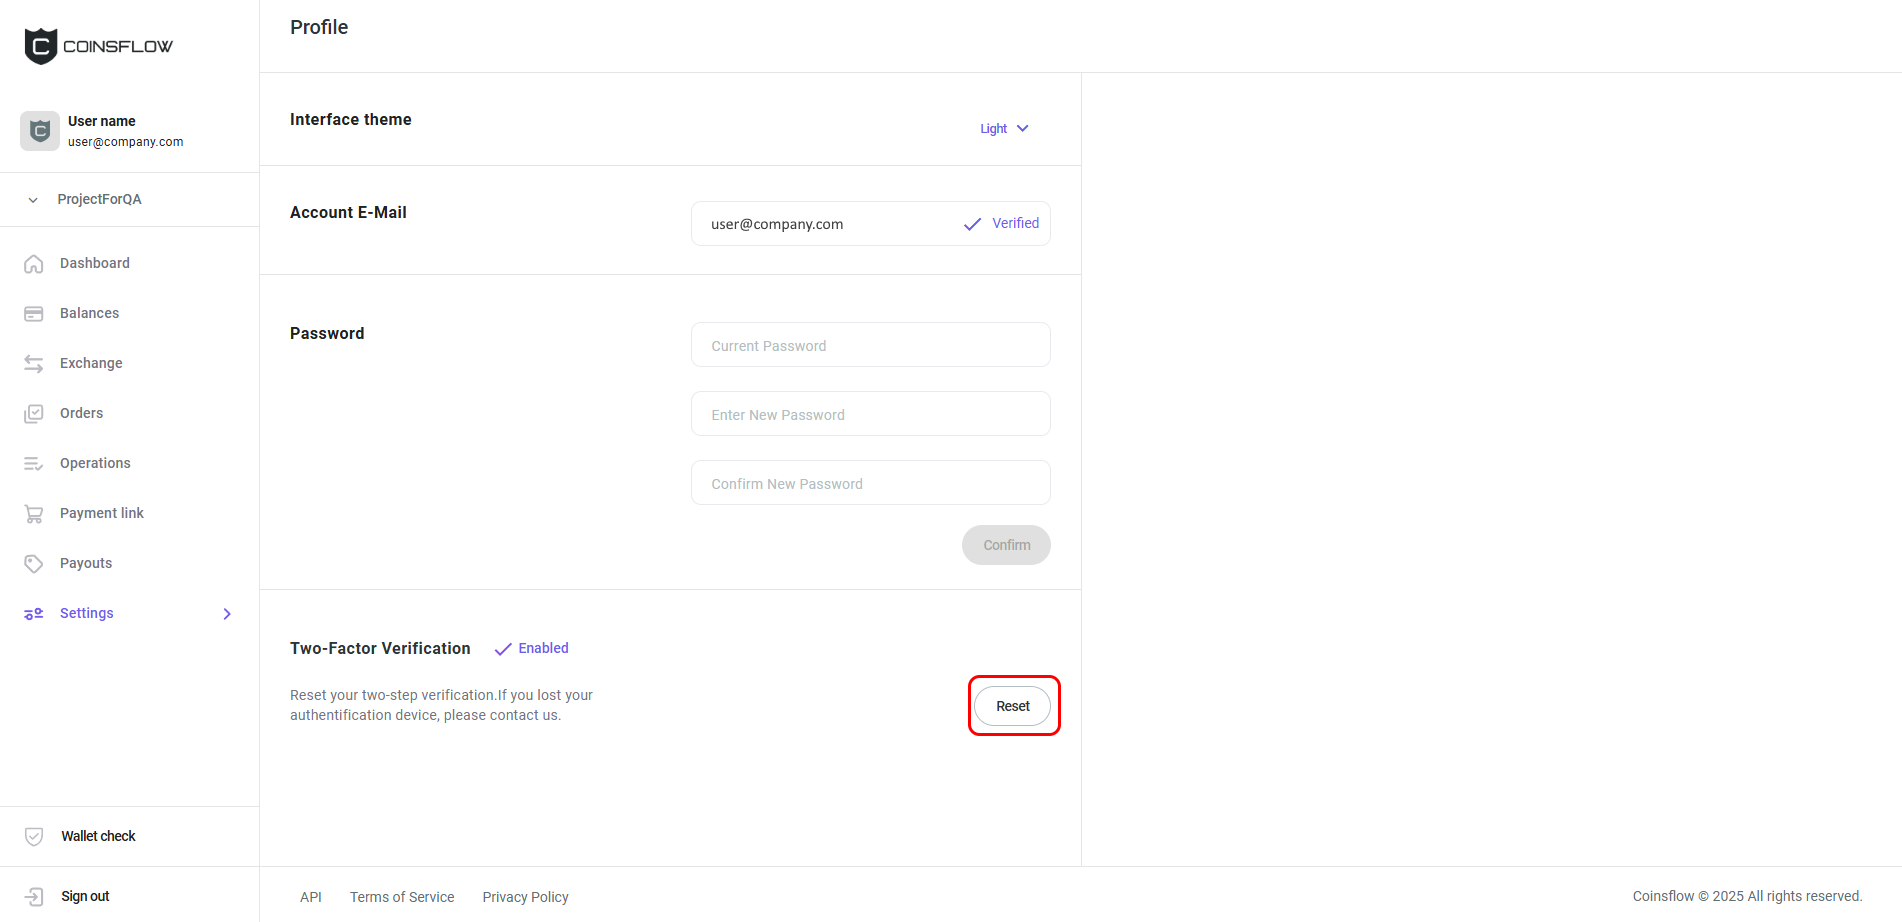Open Operations using its list icon

34,463
